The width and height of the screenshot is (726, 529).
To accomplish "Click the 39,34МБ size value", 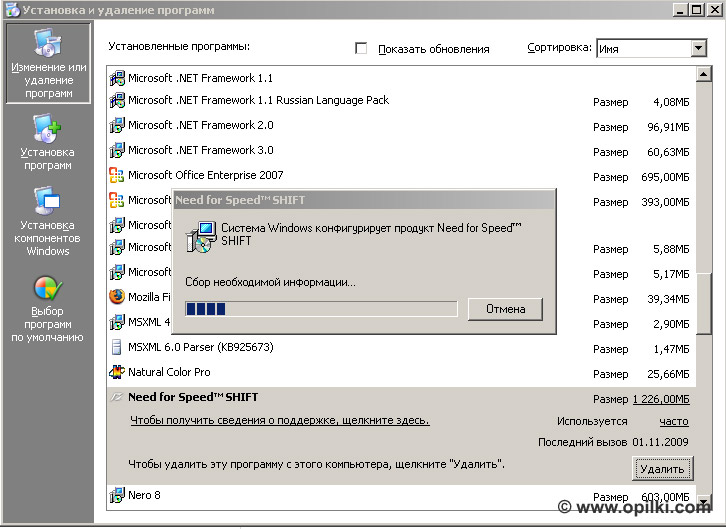I will (x=668, y=299).
